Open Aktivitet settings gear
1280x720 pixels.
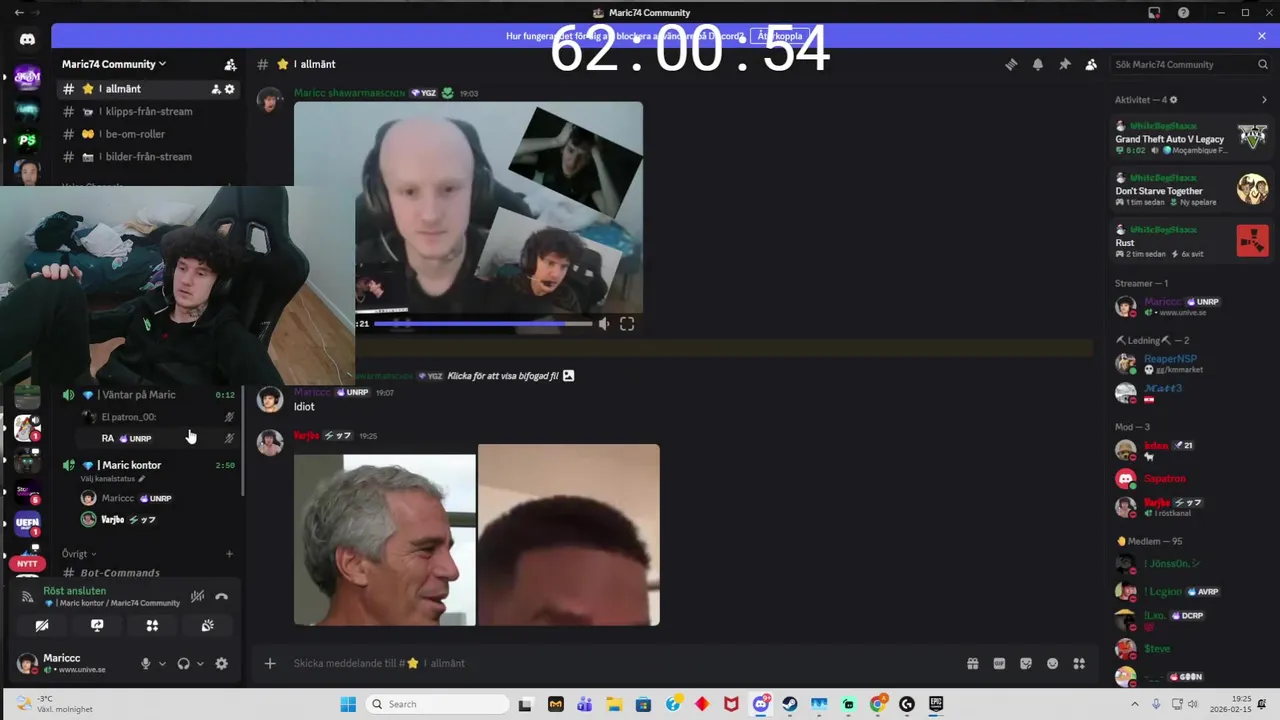click(x=1173, y=100)
